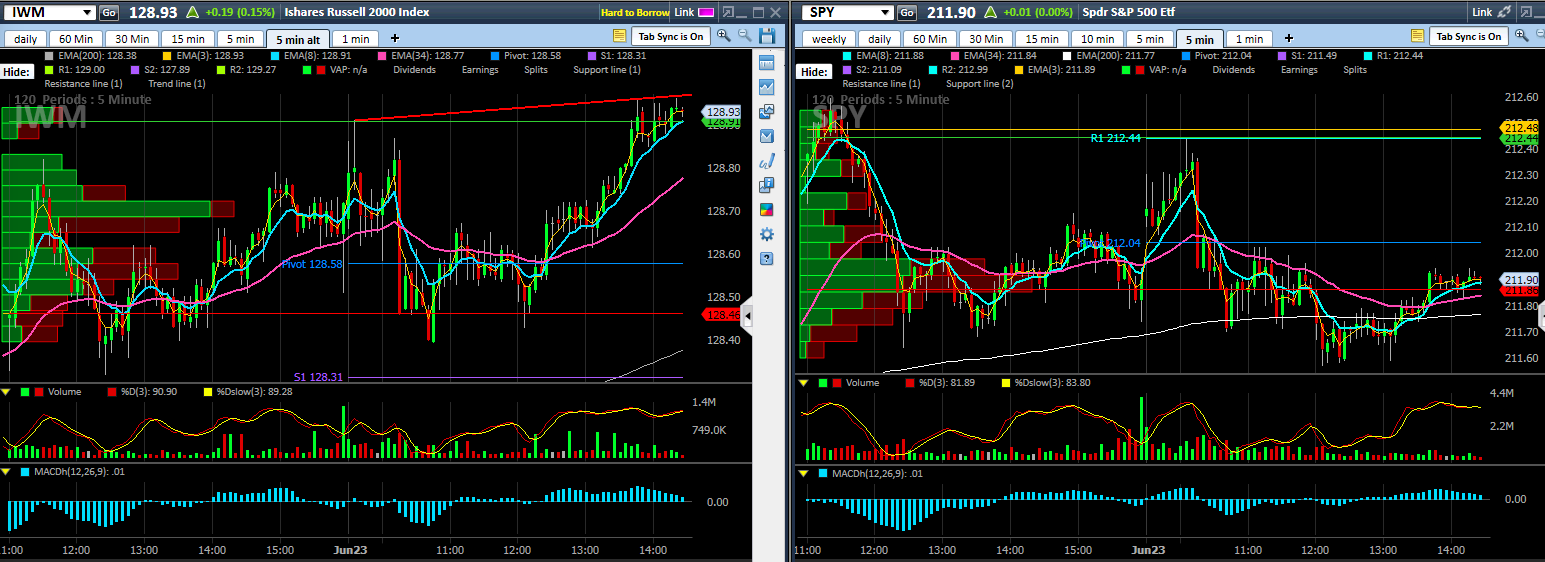The width and height of the screenshot is (1545, 562).
Task: Switch SPY chart to 30 Min tab
Action: click(x=984, y=38)
